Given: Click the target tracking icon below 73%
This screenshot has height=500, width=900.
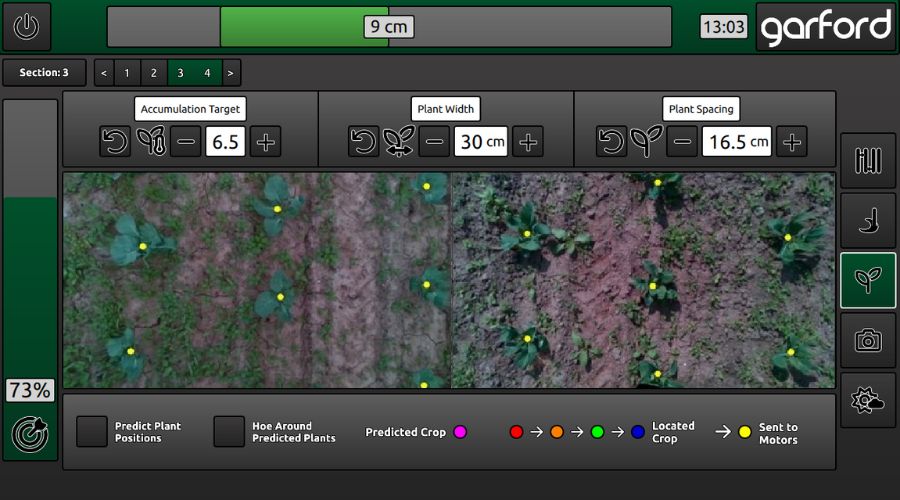Looking at the screenshot, I should click(29, 434).
